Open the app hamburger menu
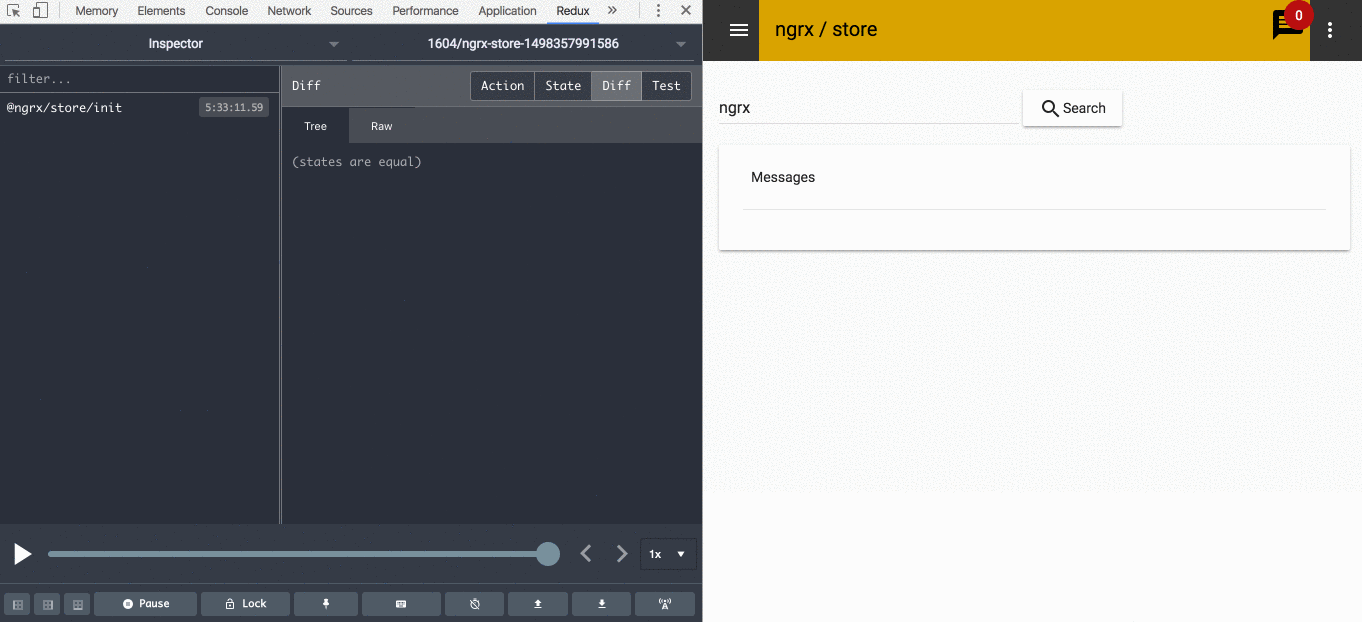This screenshot has height=622, width=1362. click(739, 30)
